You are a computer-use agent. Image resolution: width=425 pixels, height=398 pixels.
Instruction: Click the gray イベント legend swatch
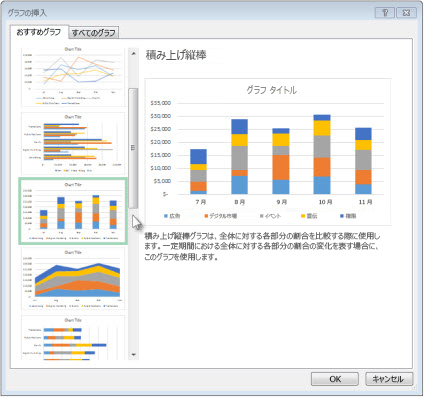262,216
